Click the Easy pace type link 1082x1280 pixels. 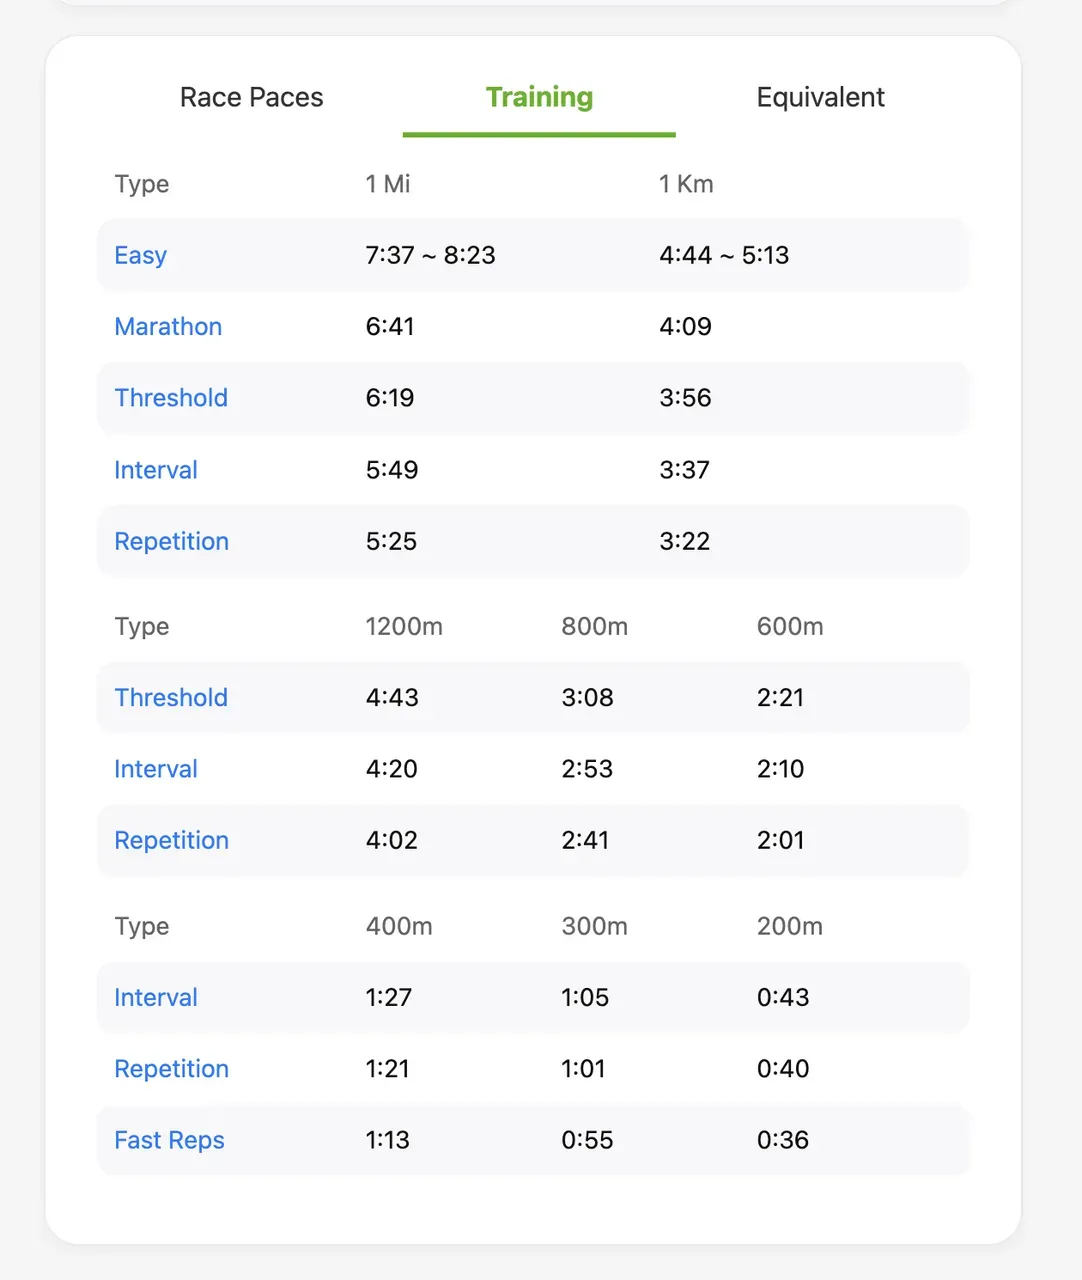point(140,255)
